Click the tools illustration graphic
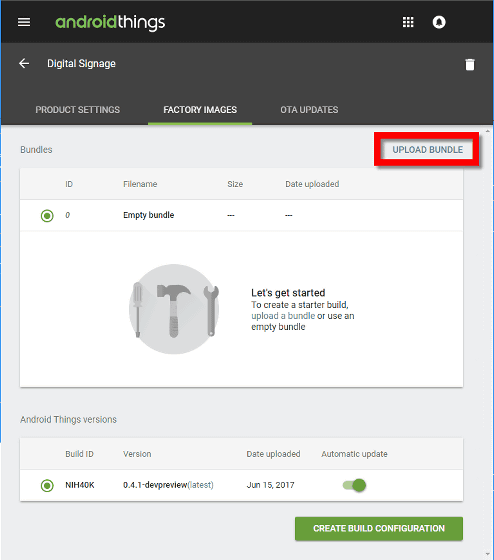The width and height of the screenshot is (494, 560). tap(174, 309)
